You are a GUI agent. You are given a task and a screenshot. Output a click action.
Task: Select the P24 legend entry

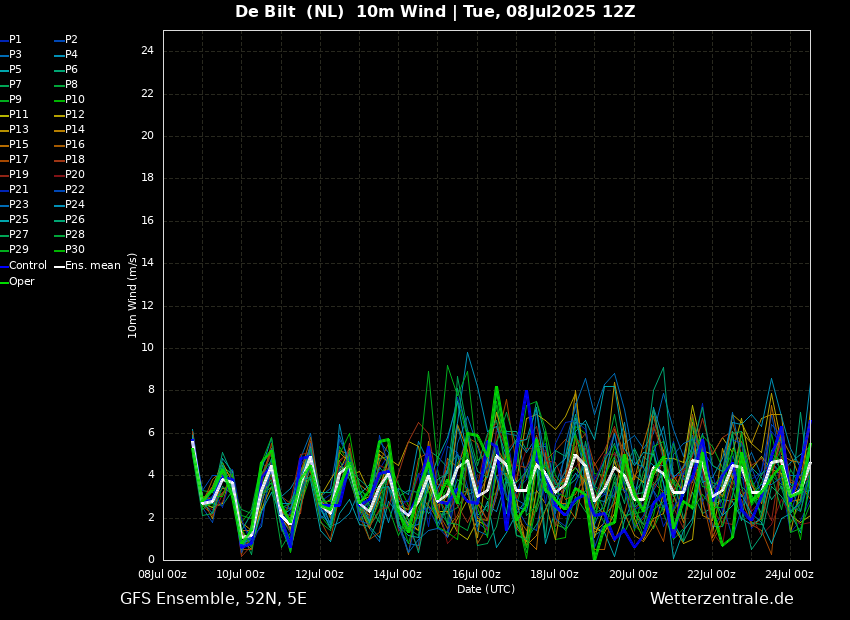coord(75,205)
